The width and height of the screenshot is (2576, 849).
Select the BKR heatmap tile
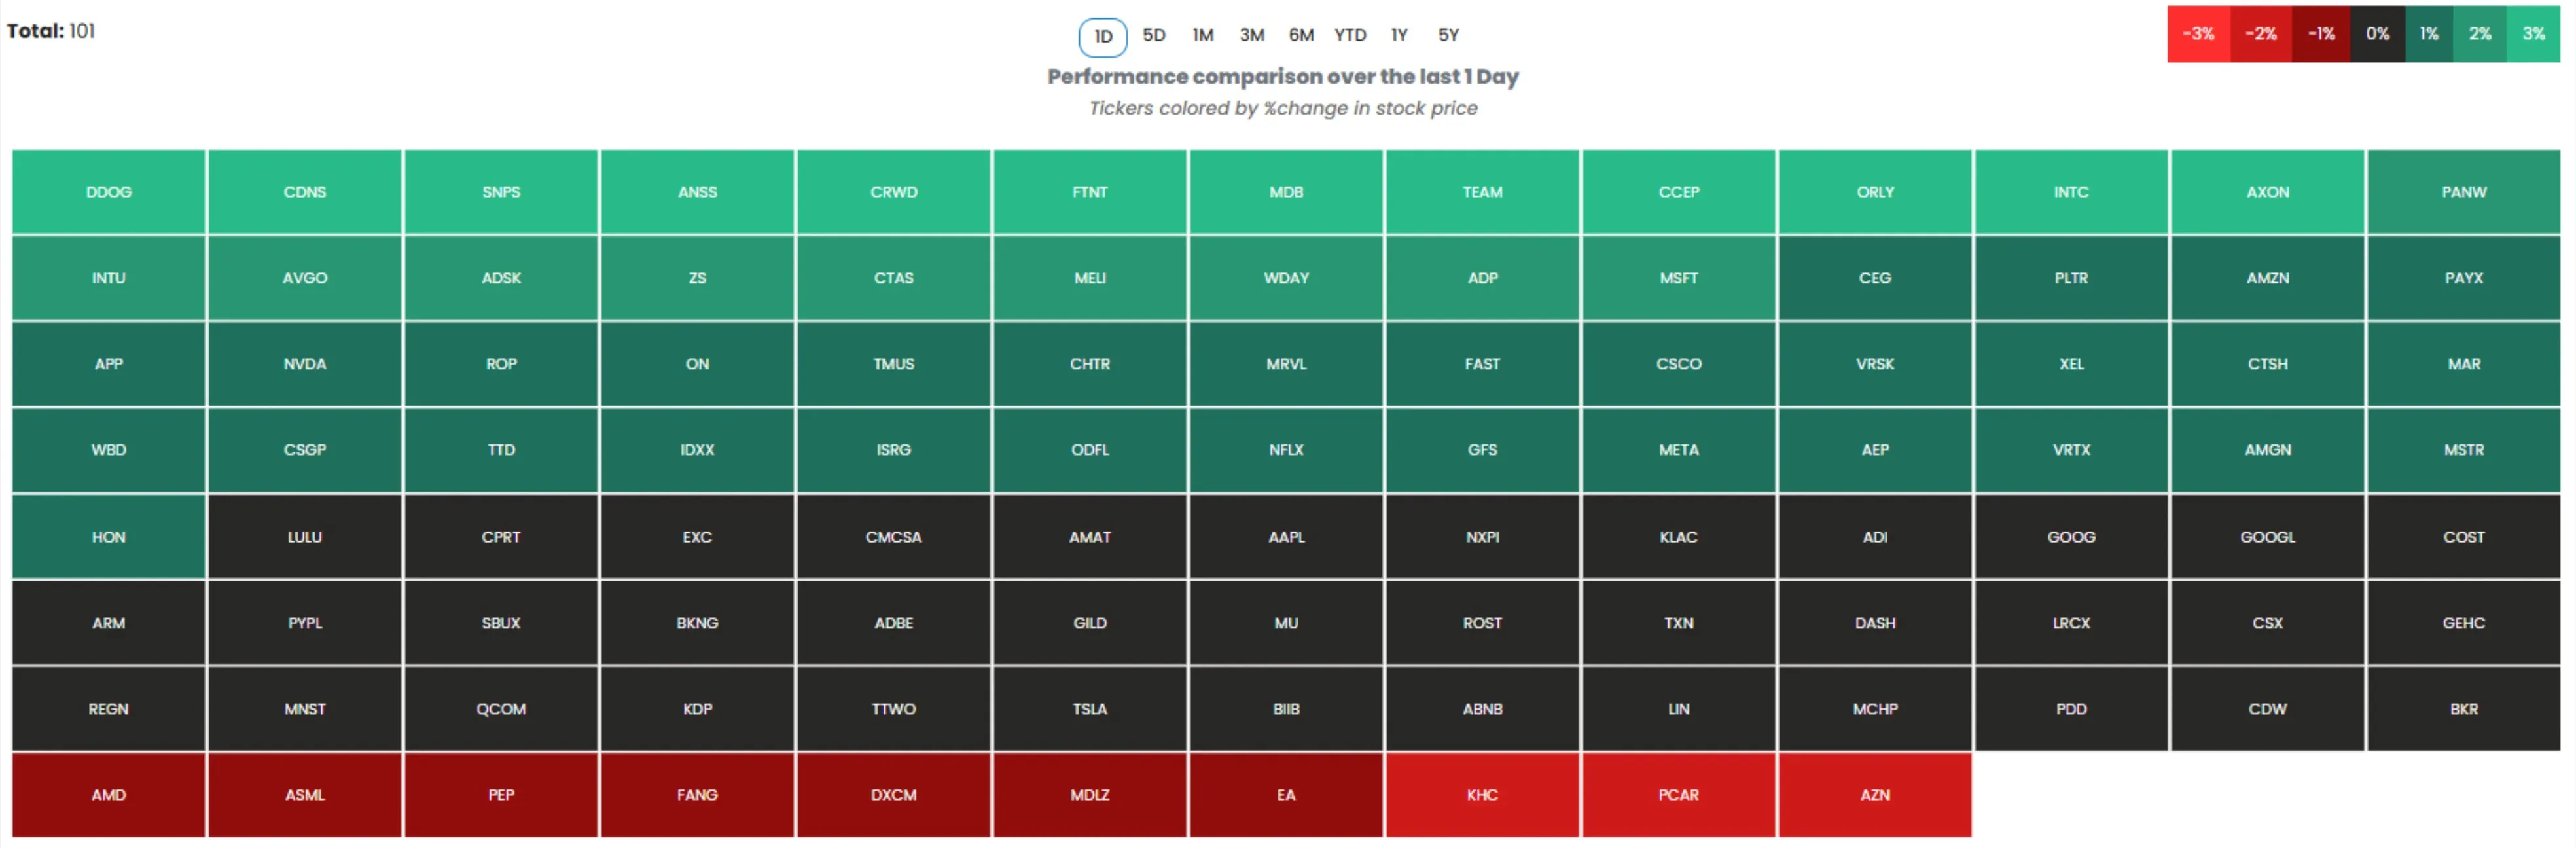click(2464, 709)
